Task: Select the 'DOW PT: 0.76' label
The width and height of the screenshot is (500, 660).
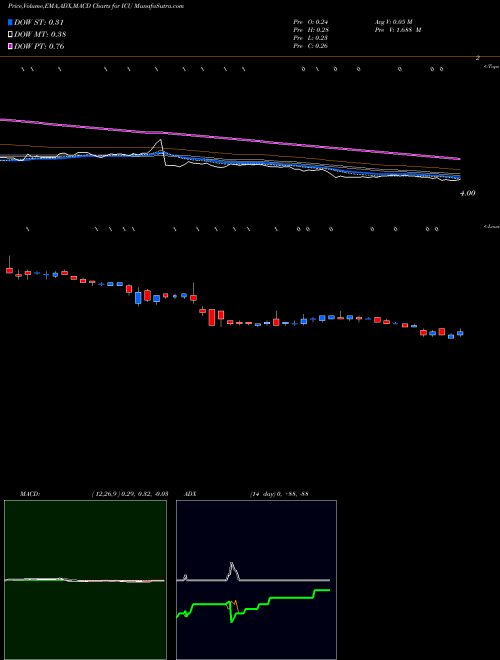Action: 39,46
